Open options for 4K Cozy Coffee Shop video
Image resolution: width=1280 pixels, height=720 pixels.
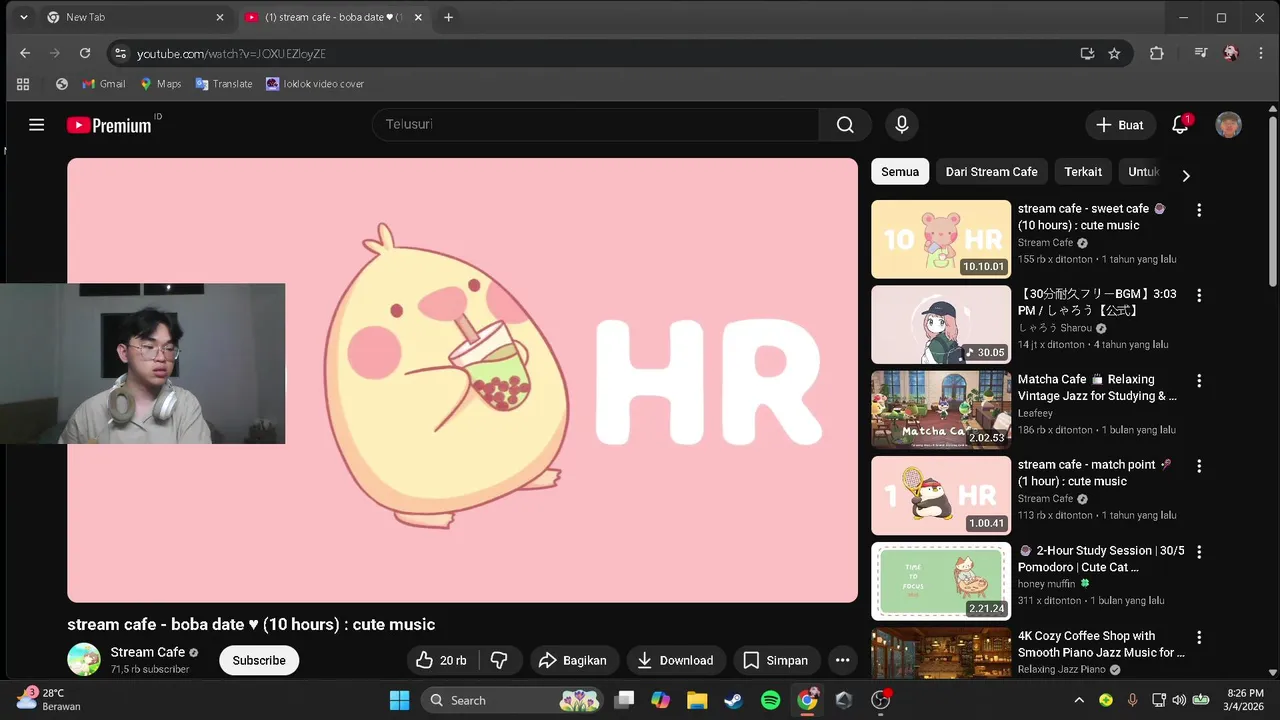[x=1198, y=637]
